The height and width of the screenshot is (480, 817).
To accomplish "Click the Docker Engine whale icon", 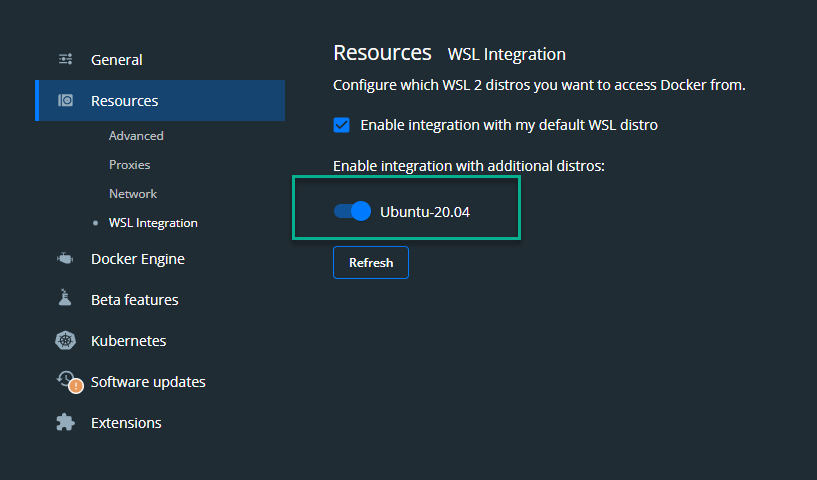I will 65,259.
